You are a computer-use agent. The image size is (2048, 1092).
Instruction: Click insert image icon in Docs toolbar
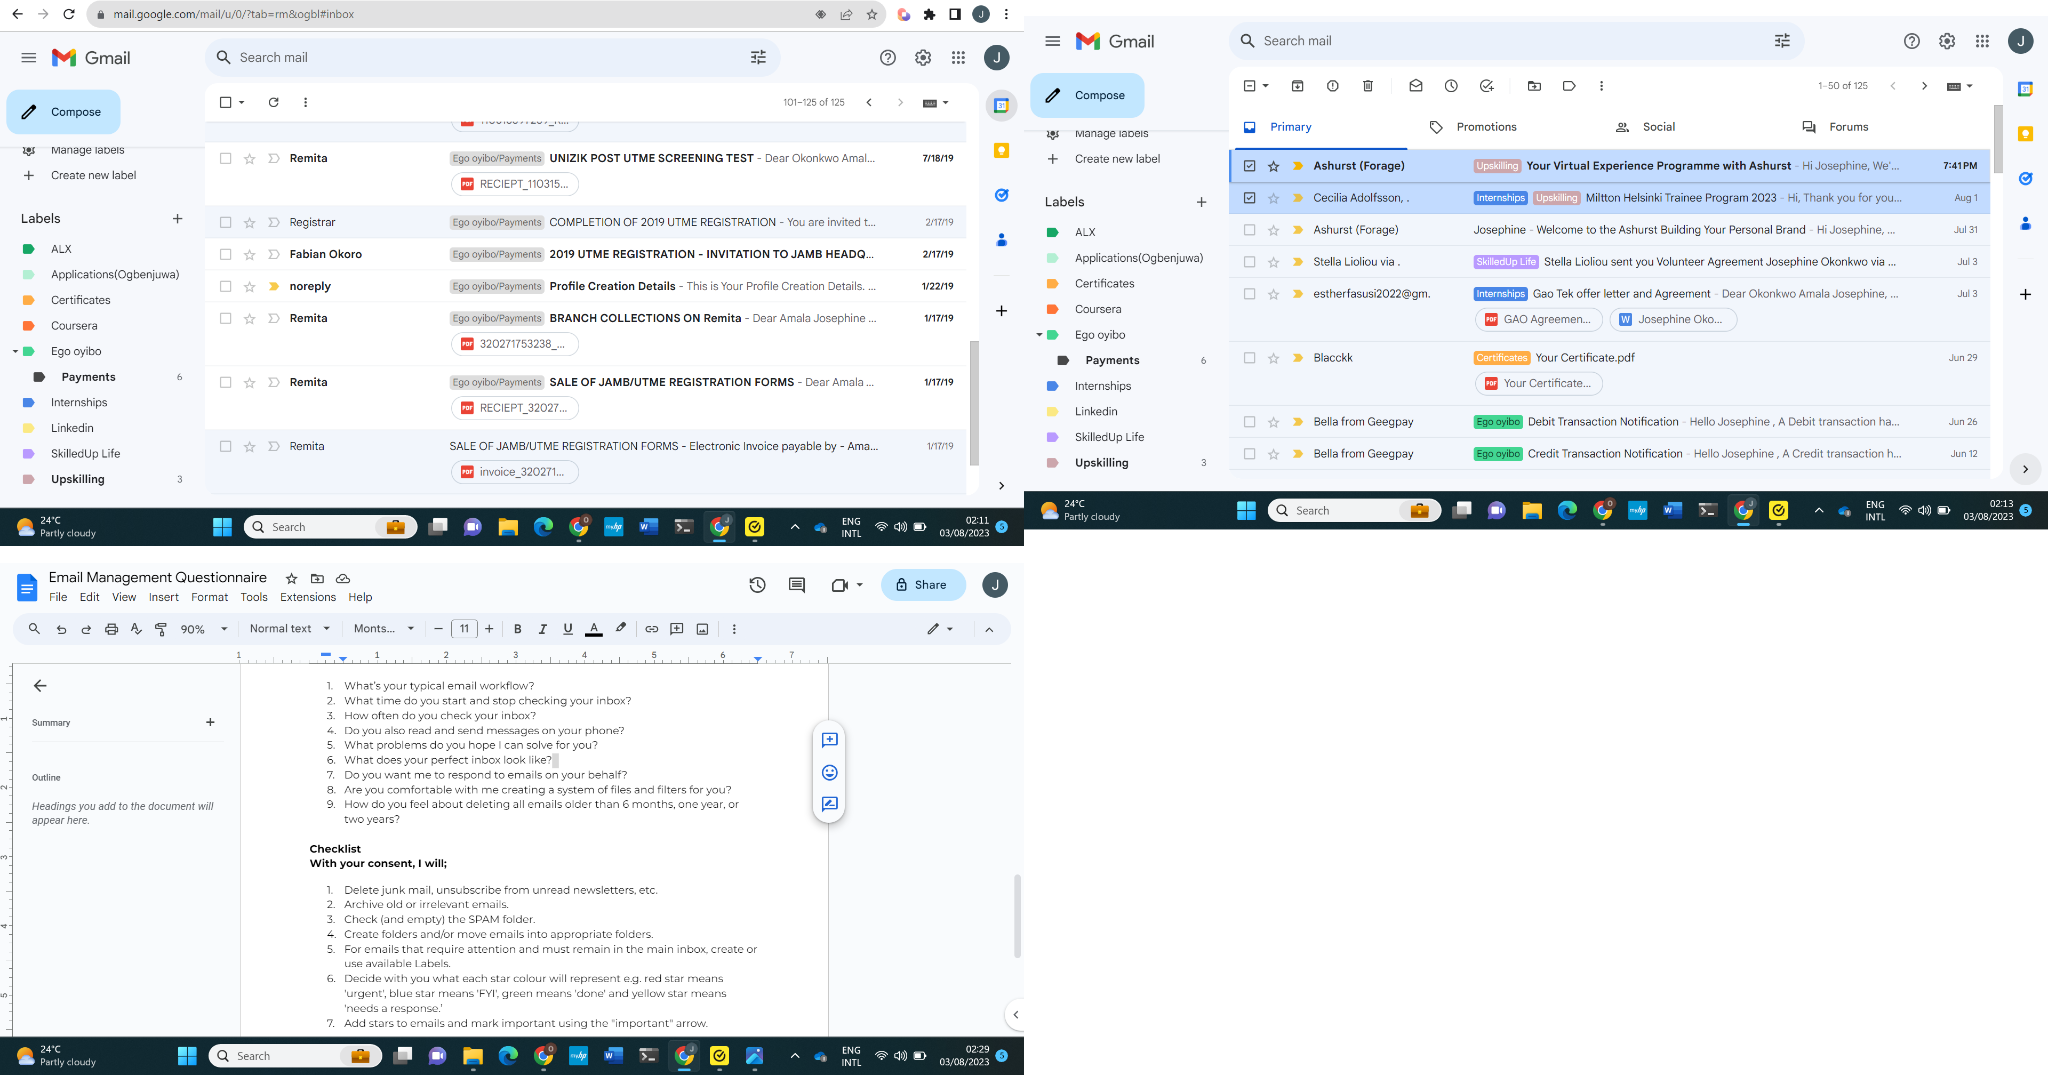point(702,629)
